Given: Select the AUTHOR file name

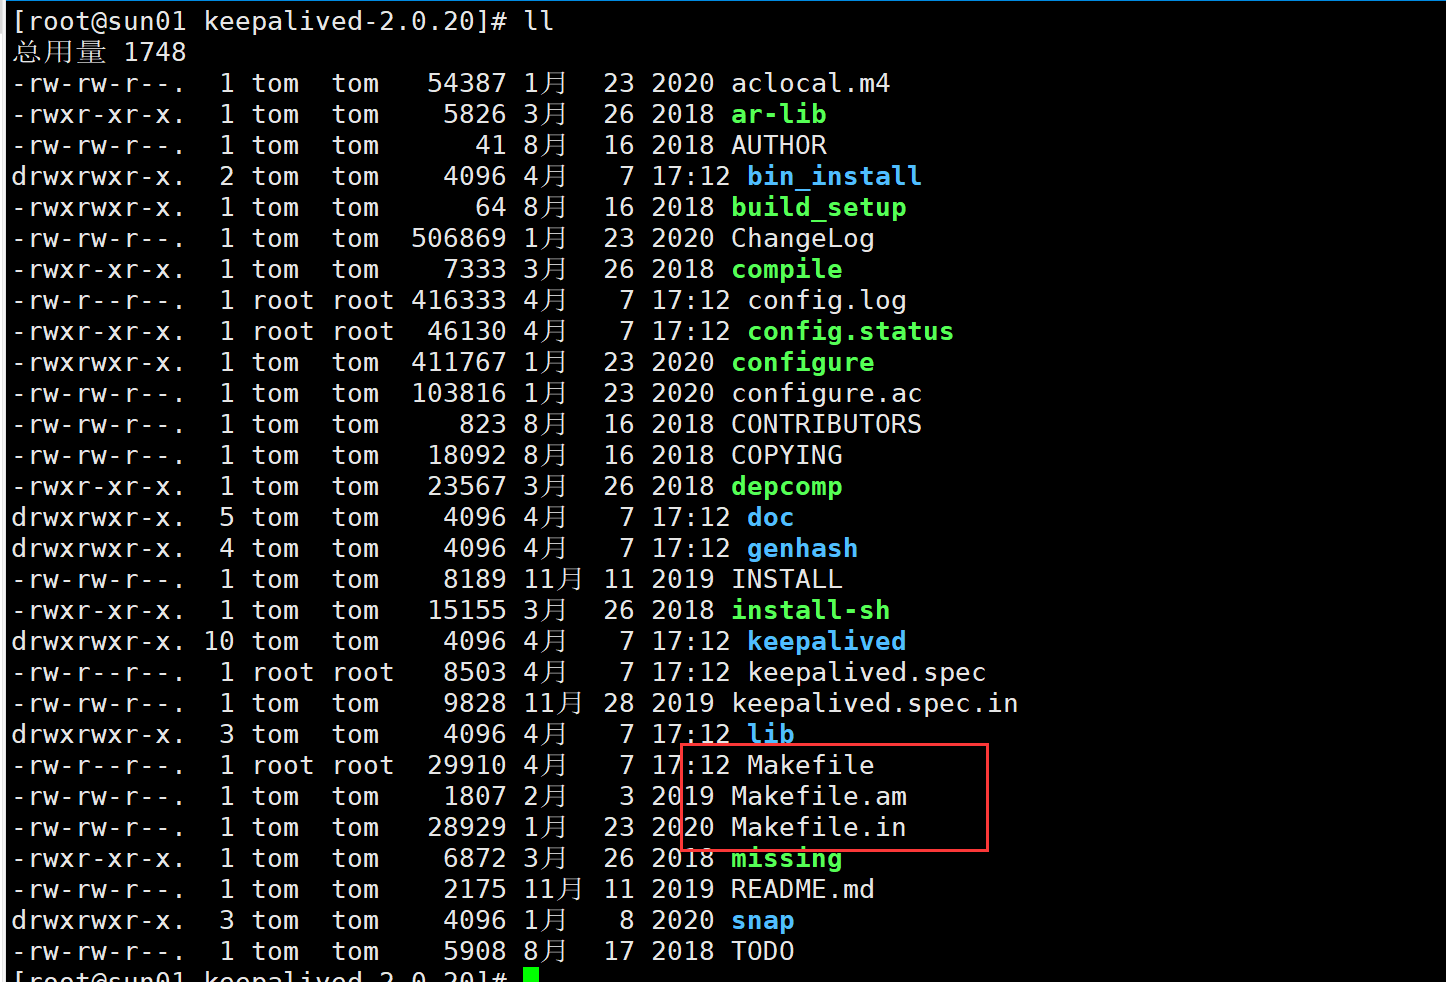Looking at the screenshot, I should 779,145.
